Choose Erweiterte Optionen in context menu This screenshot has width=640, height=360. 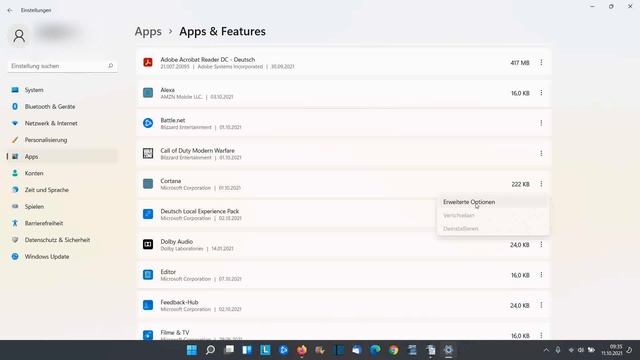[493, 202]
